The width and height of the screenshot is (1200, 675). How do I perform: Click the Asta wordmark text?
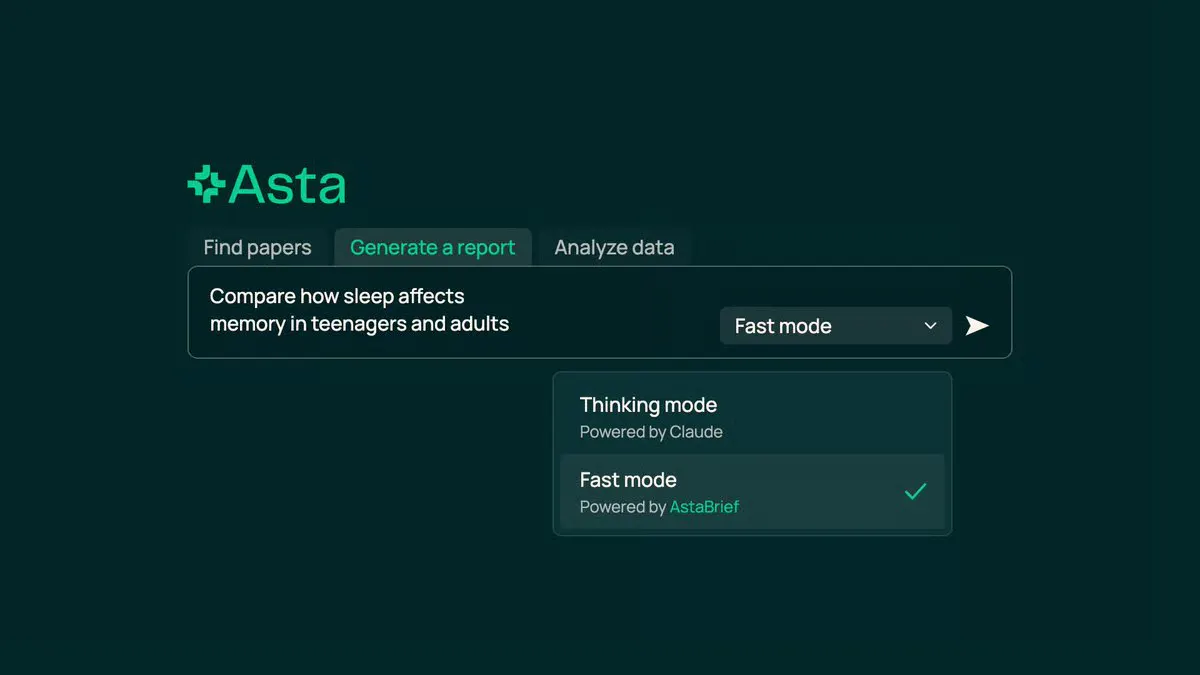(288, 185)
